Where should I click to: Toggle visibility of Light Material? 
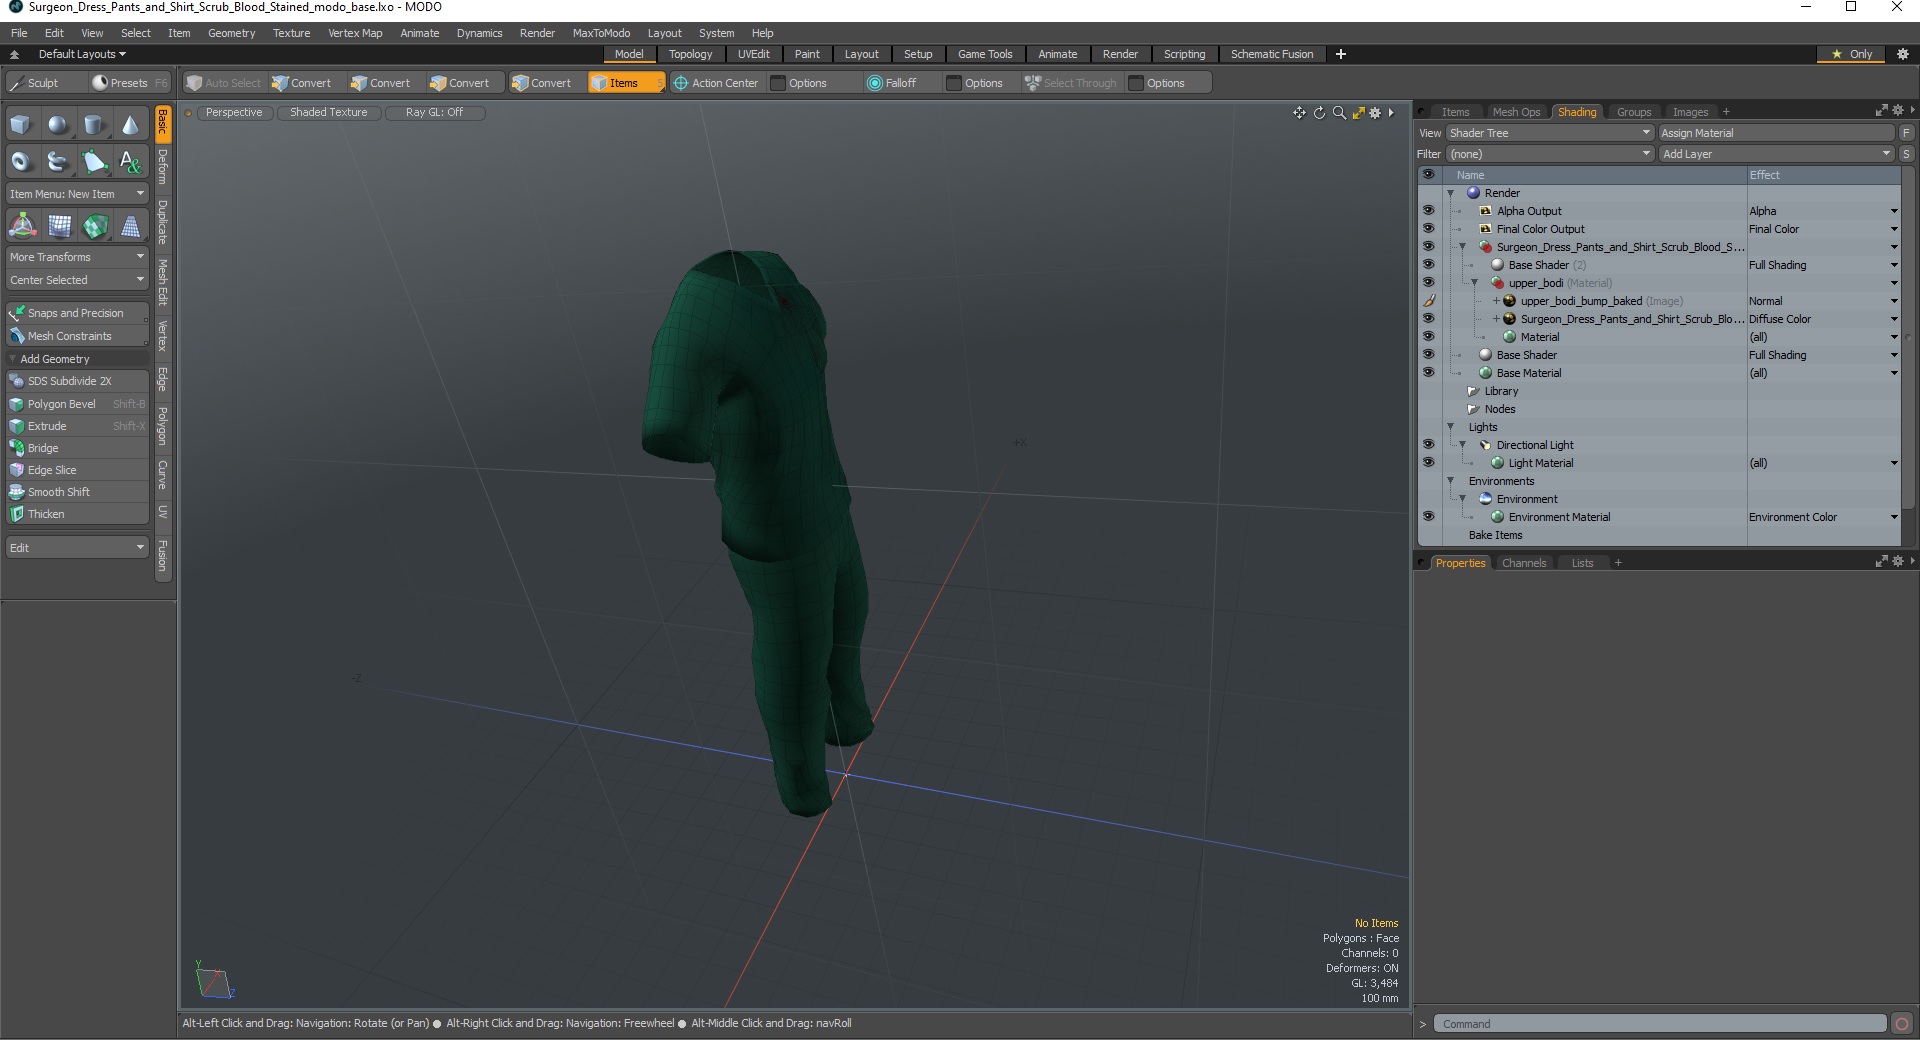pos(1428,463)
